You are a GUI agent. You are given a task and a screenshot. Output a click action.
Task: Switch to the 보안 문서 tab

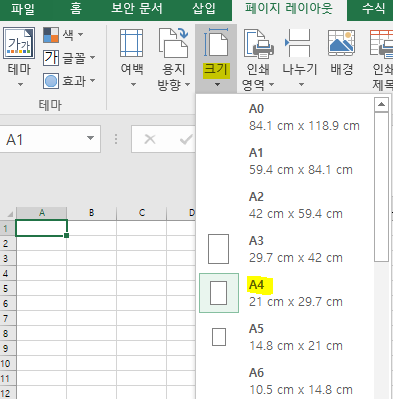137,9
